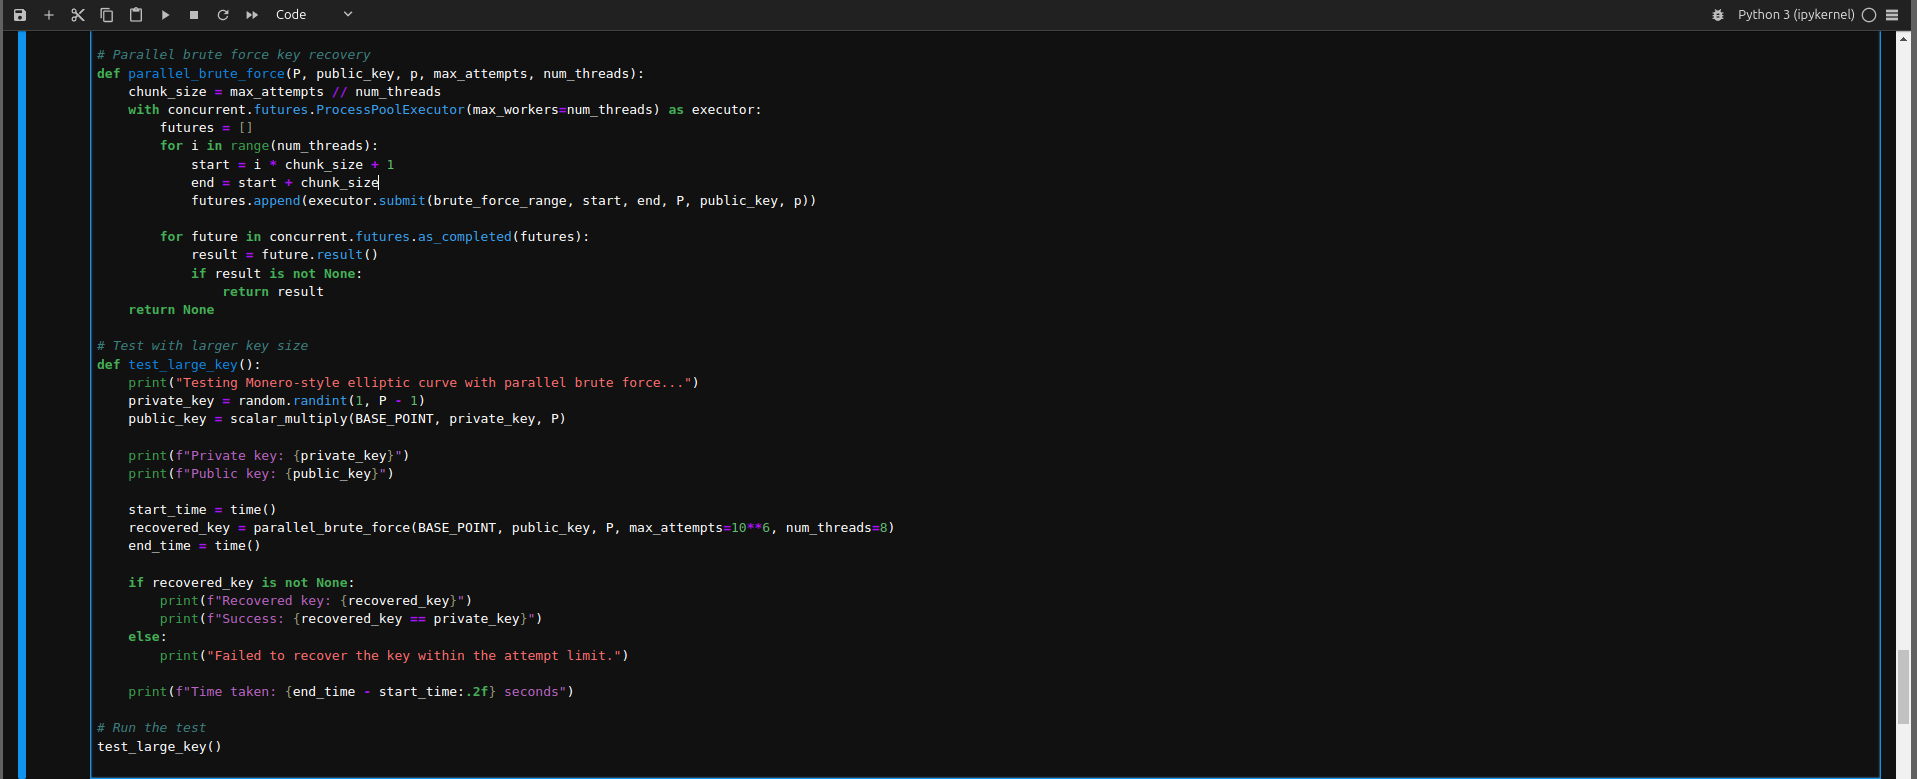Paste the cell from the clipboard
The height and width of the screenshot is (779, 1917).
pos(136,15)
